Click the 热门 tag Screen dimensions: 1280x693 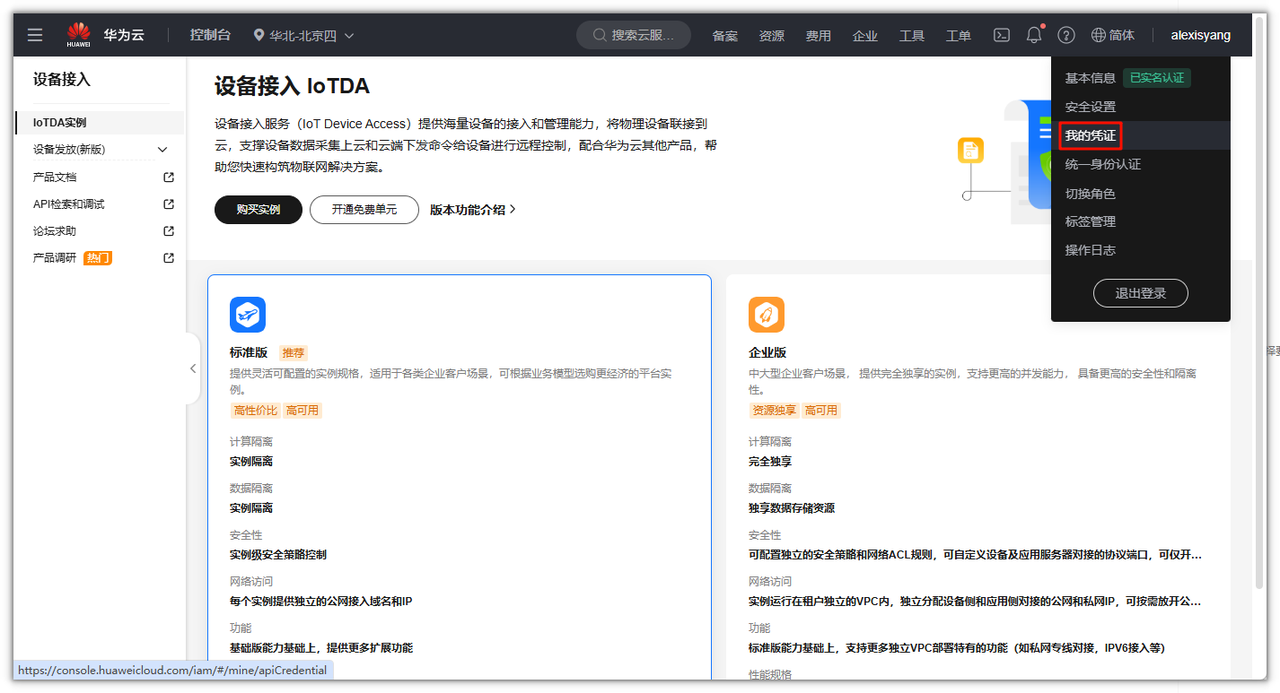click(98, 258)
